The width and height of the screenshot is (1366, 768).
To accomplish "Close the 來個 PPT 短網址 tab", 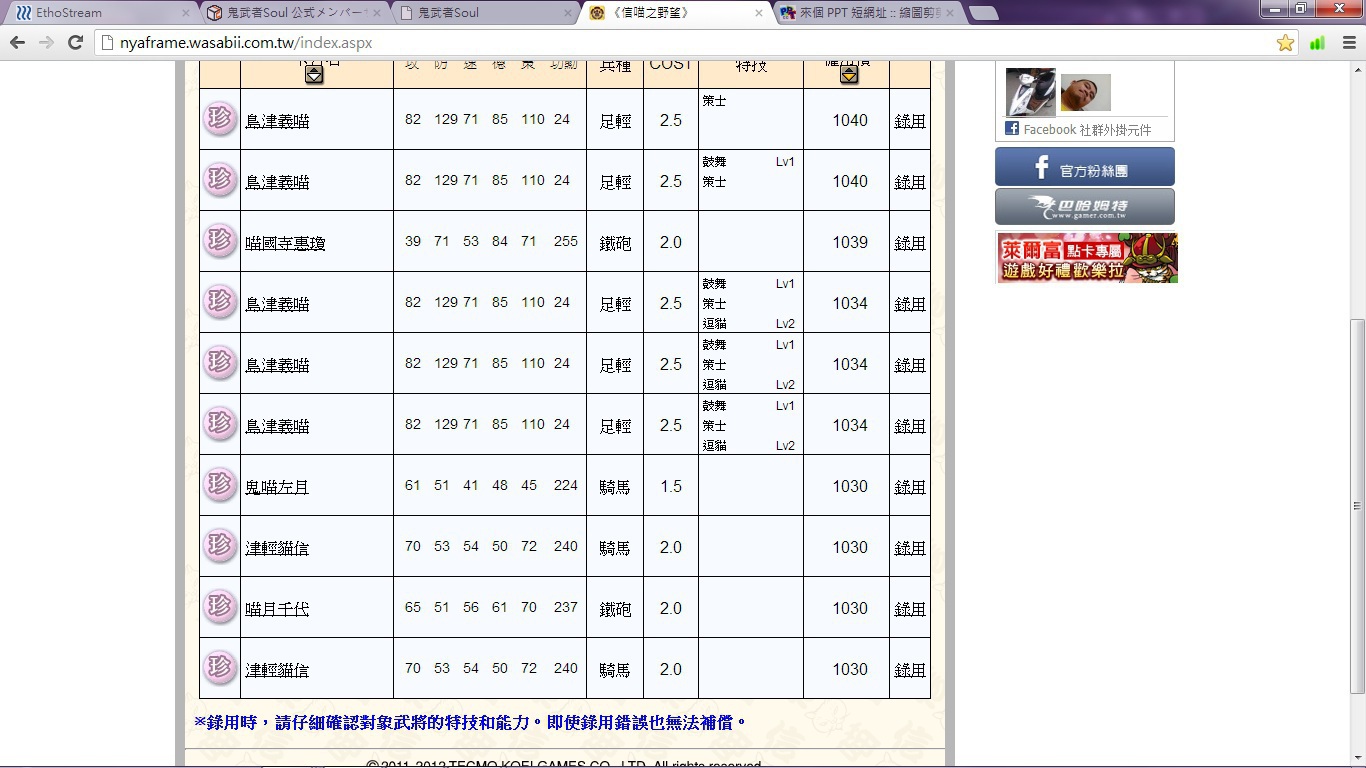I will click(x=951, y=13).
